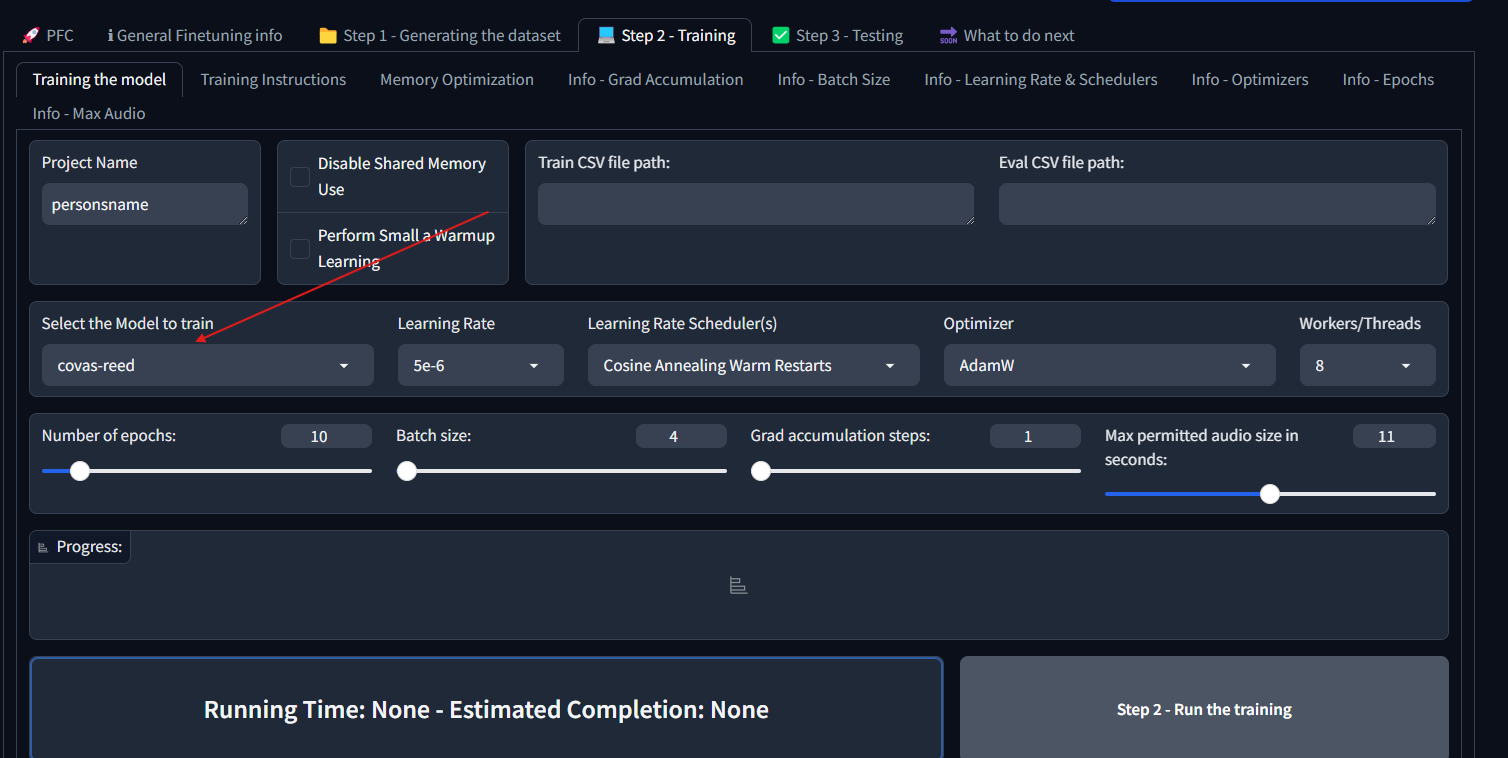Click the Number of epochs slider handle

click(80, 471)
